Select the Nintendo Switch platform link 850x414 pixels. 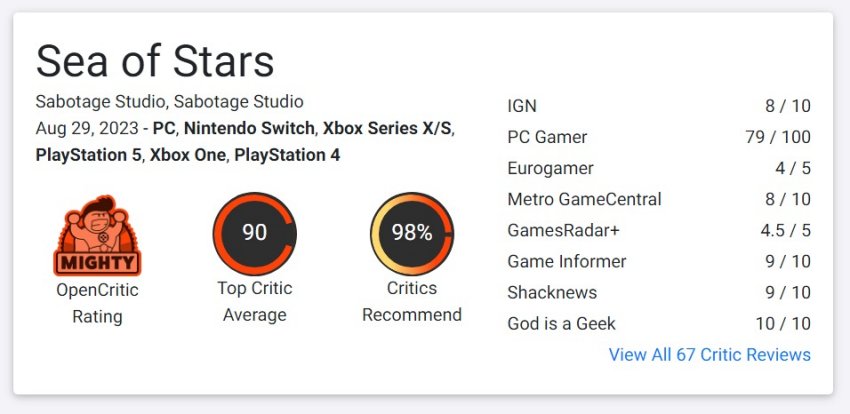pyautogui.click(x=249, y=128)
